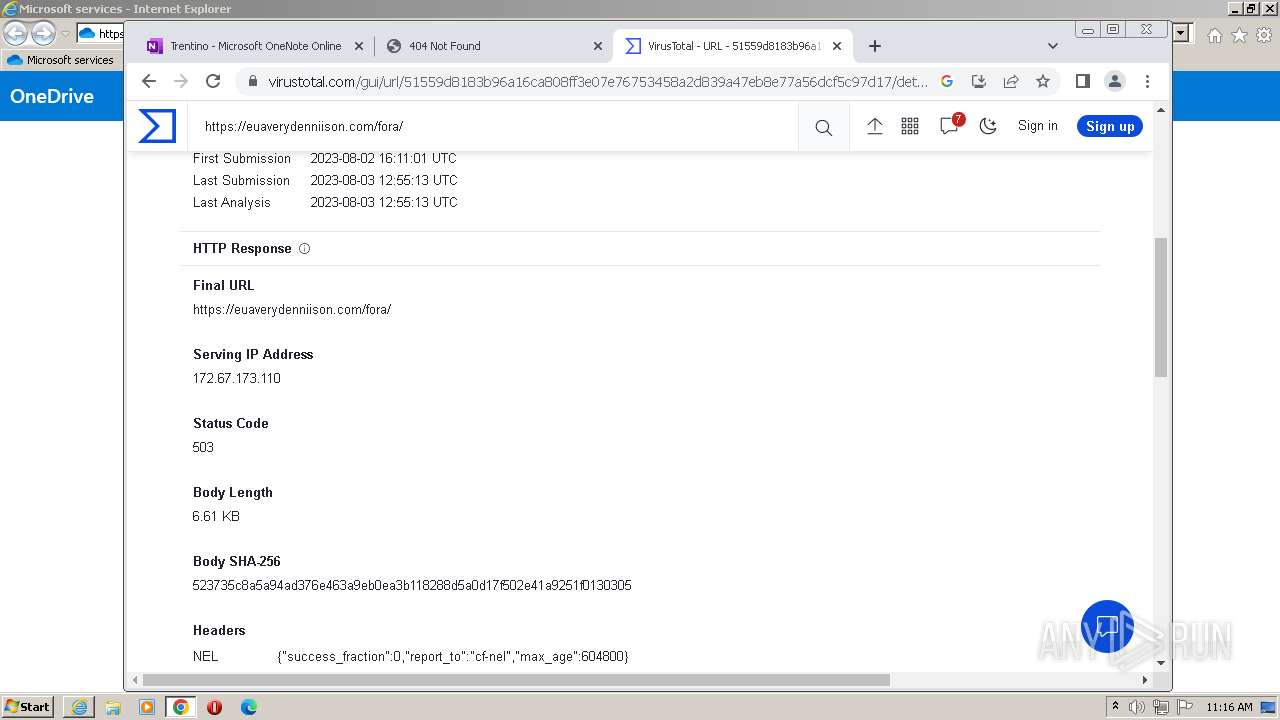Click the Sign in link
Viewport: 1280px width, 720px height.
[x=1037, y=126]
